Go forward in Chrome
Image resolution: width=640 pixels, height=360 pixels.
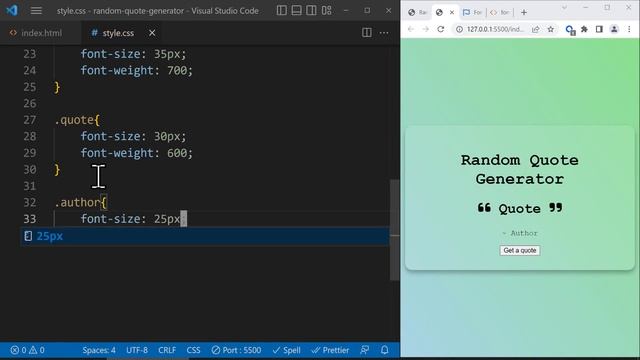point(425,29)
